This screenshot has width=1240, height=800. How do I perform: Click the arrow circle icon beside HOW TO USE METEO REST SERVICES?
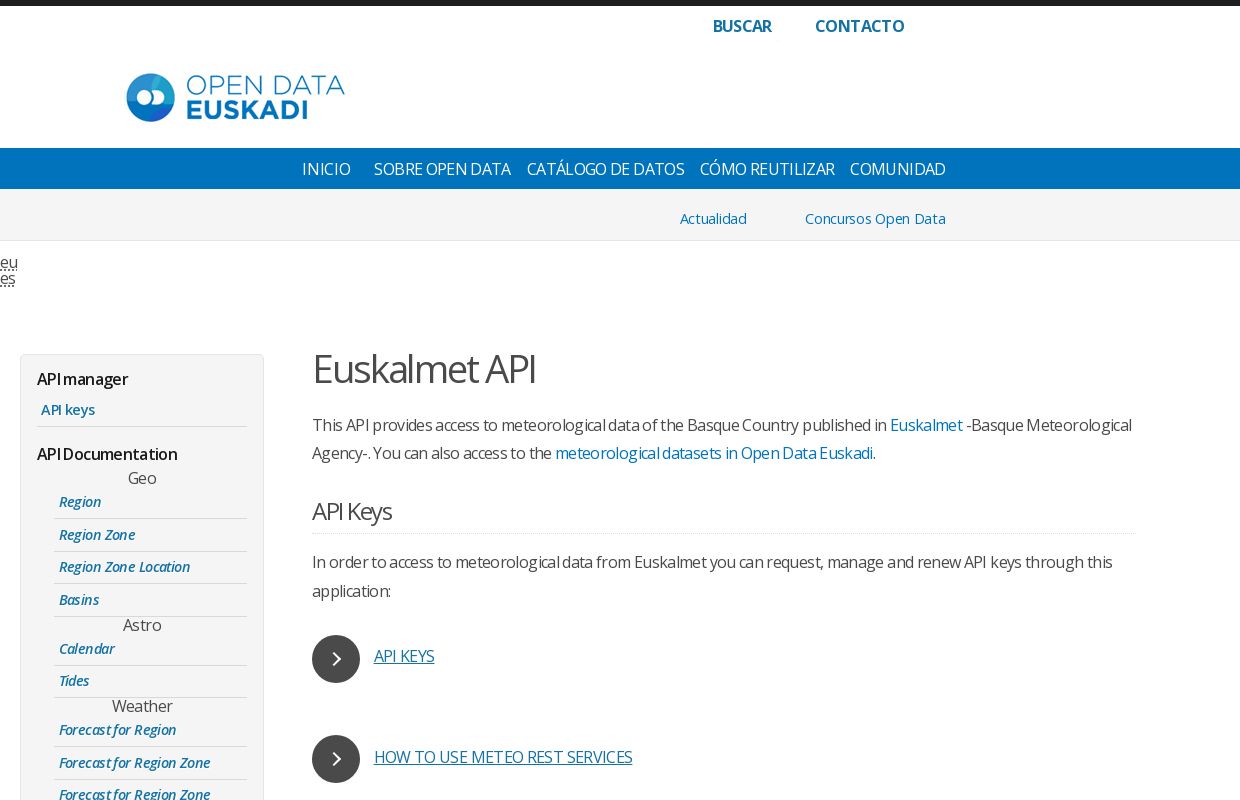tap(336, 759)
